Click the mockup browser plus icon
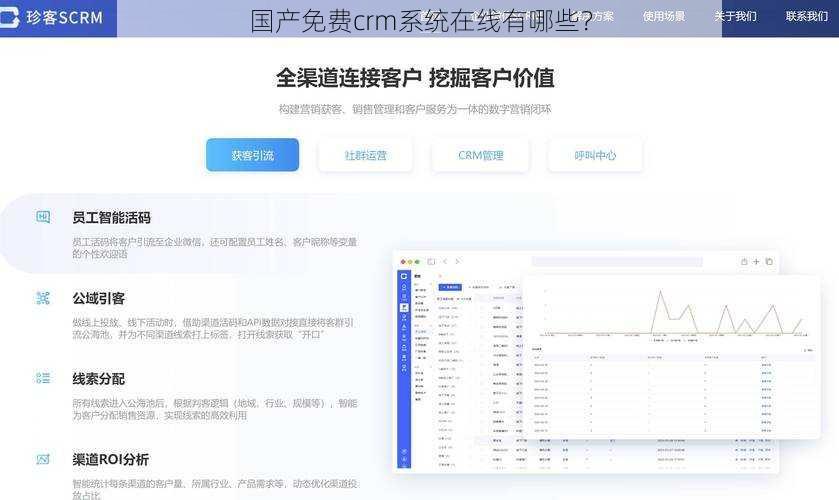The image size is (839, 500). (x=756, y=261)
